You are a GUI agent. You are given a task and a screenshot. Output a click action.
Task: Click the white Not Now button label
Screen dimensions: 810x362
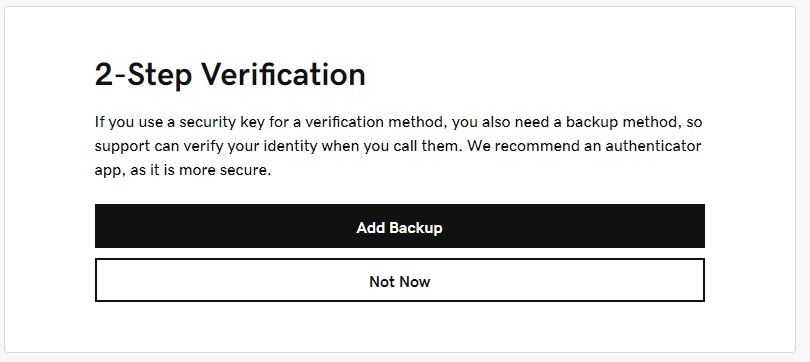pyautogui.click(x=400, y=281)
